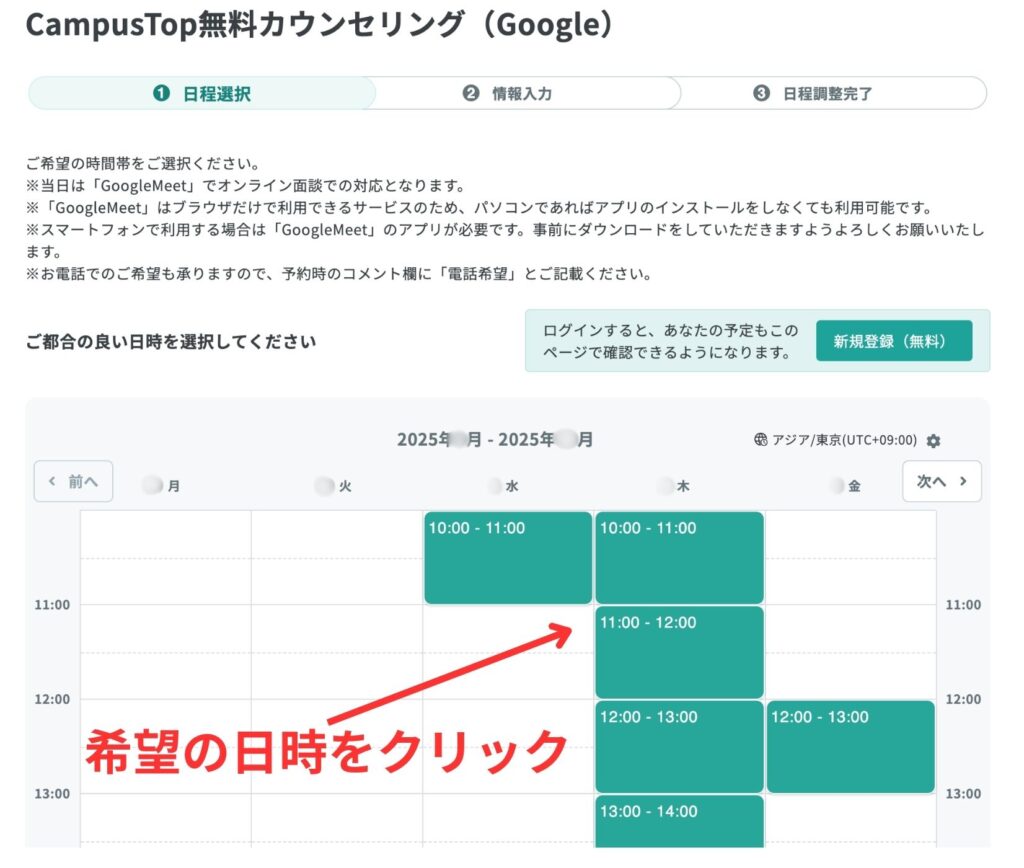Screen dimensions: 1024x868
Task: Select the 水 (Wednesday) column header
Action: pyautogui.click(x=507, y=487)
